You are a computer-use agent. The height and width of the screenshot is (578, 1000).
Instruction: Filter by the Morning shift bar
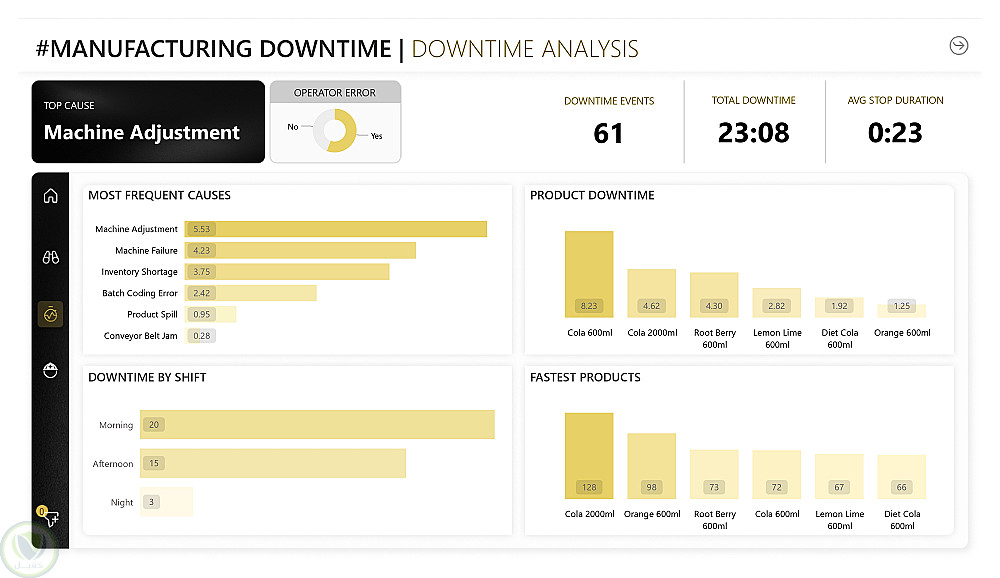click(x=317, y=424)
